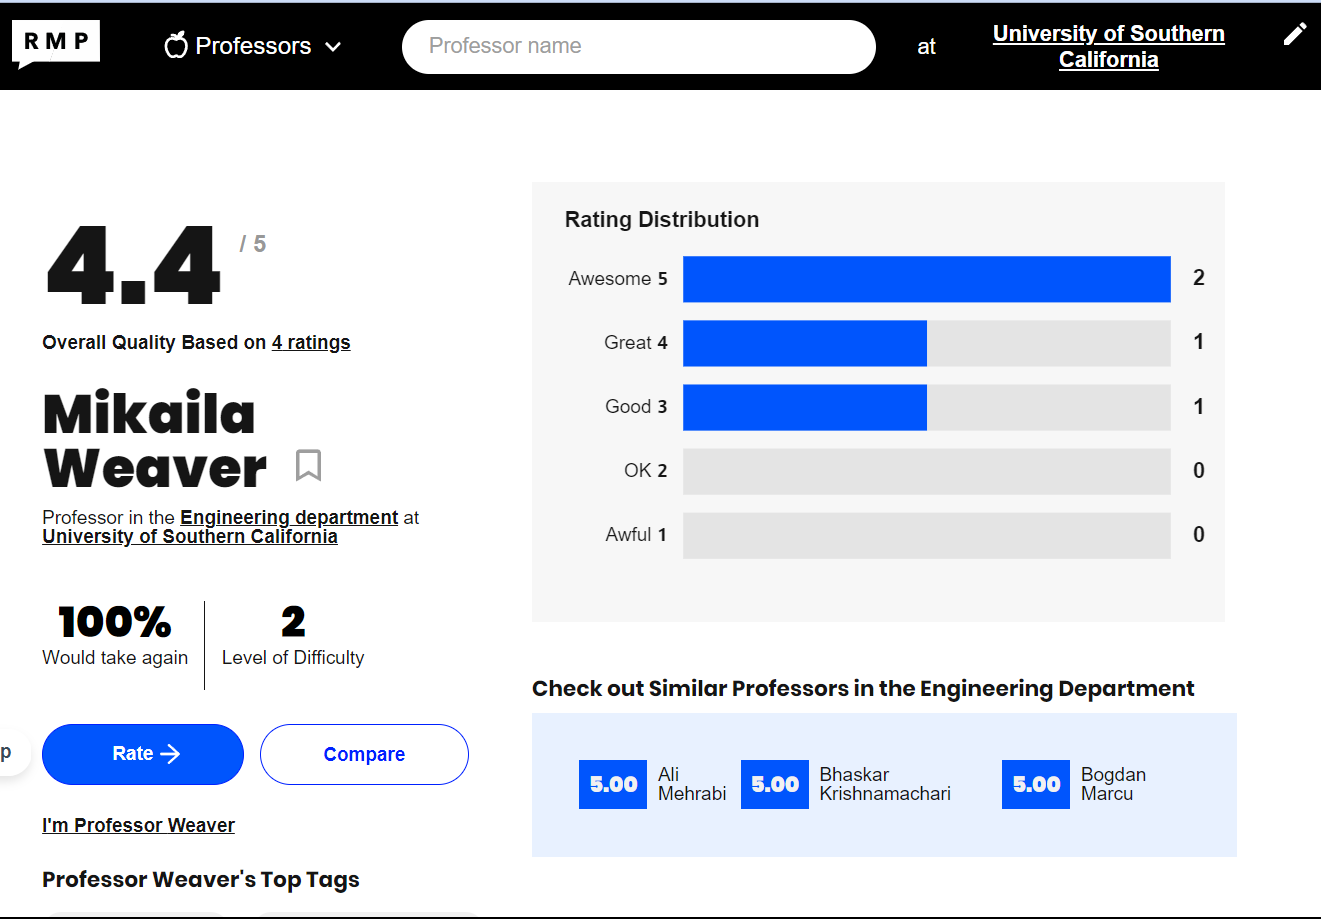Focus the Professor name search field
Image resolution: width=1321 pixels, height=919 pixels.
point(639,46)
